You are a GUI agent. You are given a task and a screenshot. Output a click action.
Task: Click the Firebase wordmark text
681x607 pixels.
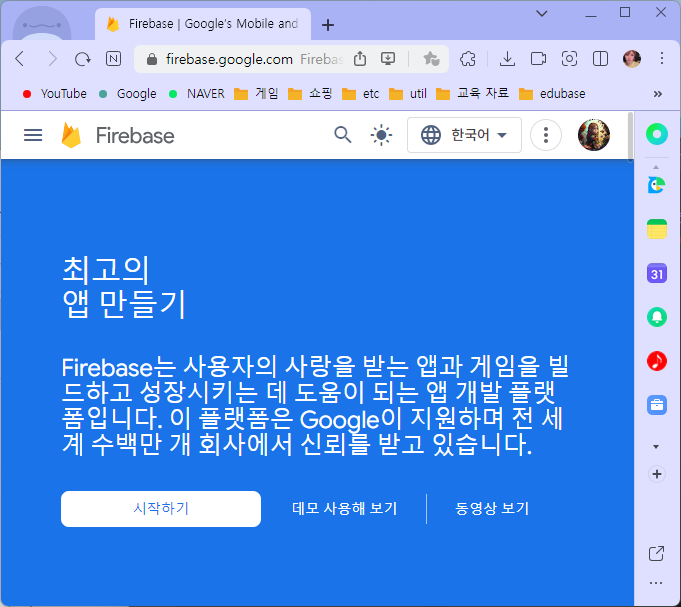(135, 135)
